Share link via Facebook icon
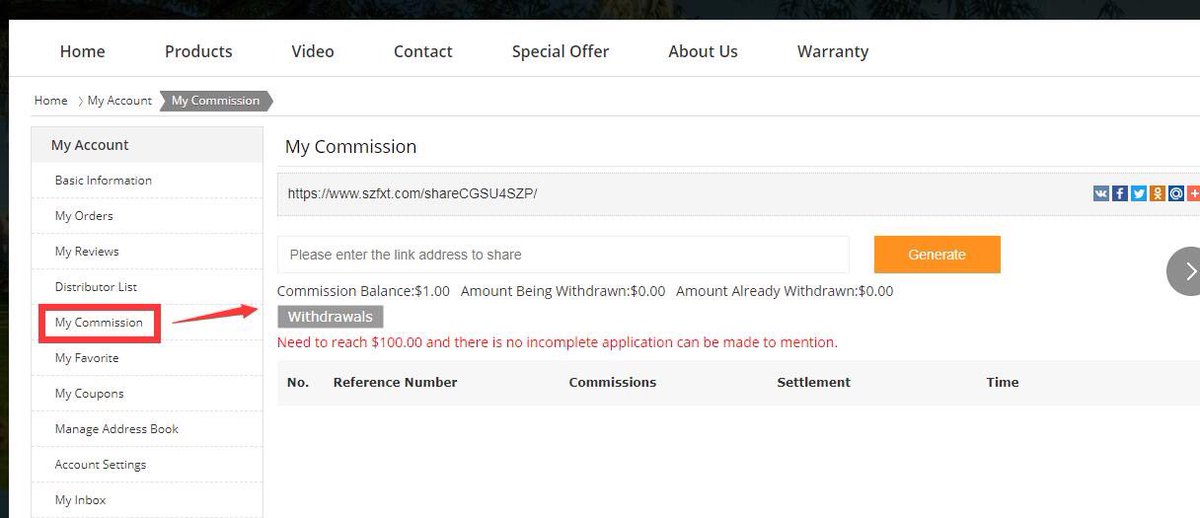The image size is (1200, 518). click(1120, 194)
